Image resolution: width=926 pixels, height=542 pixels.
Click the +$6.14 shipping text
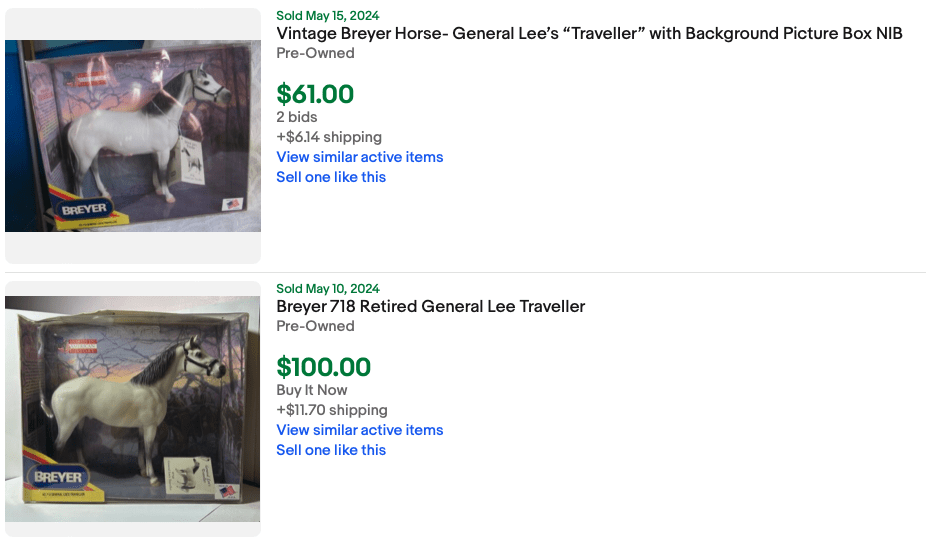tap(329, 137)
